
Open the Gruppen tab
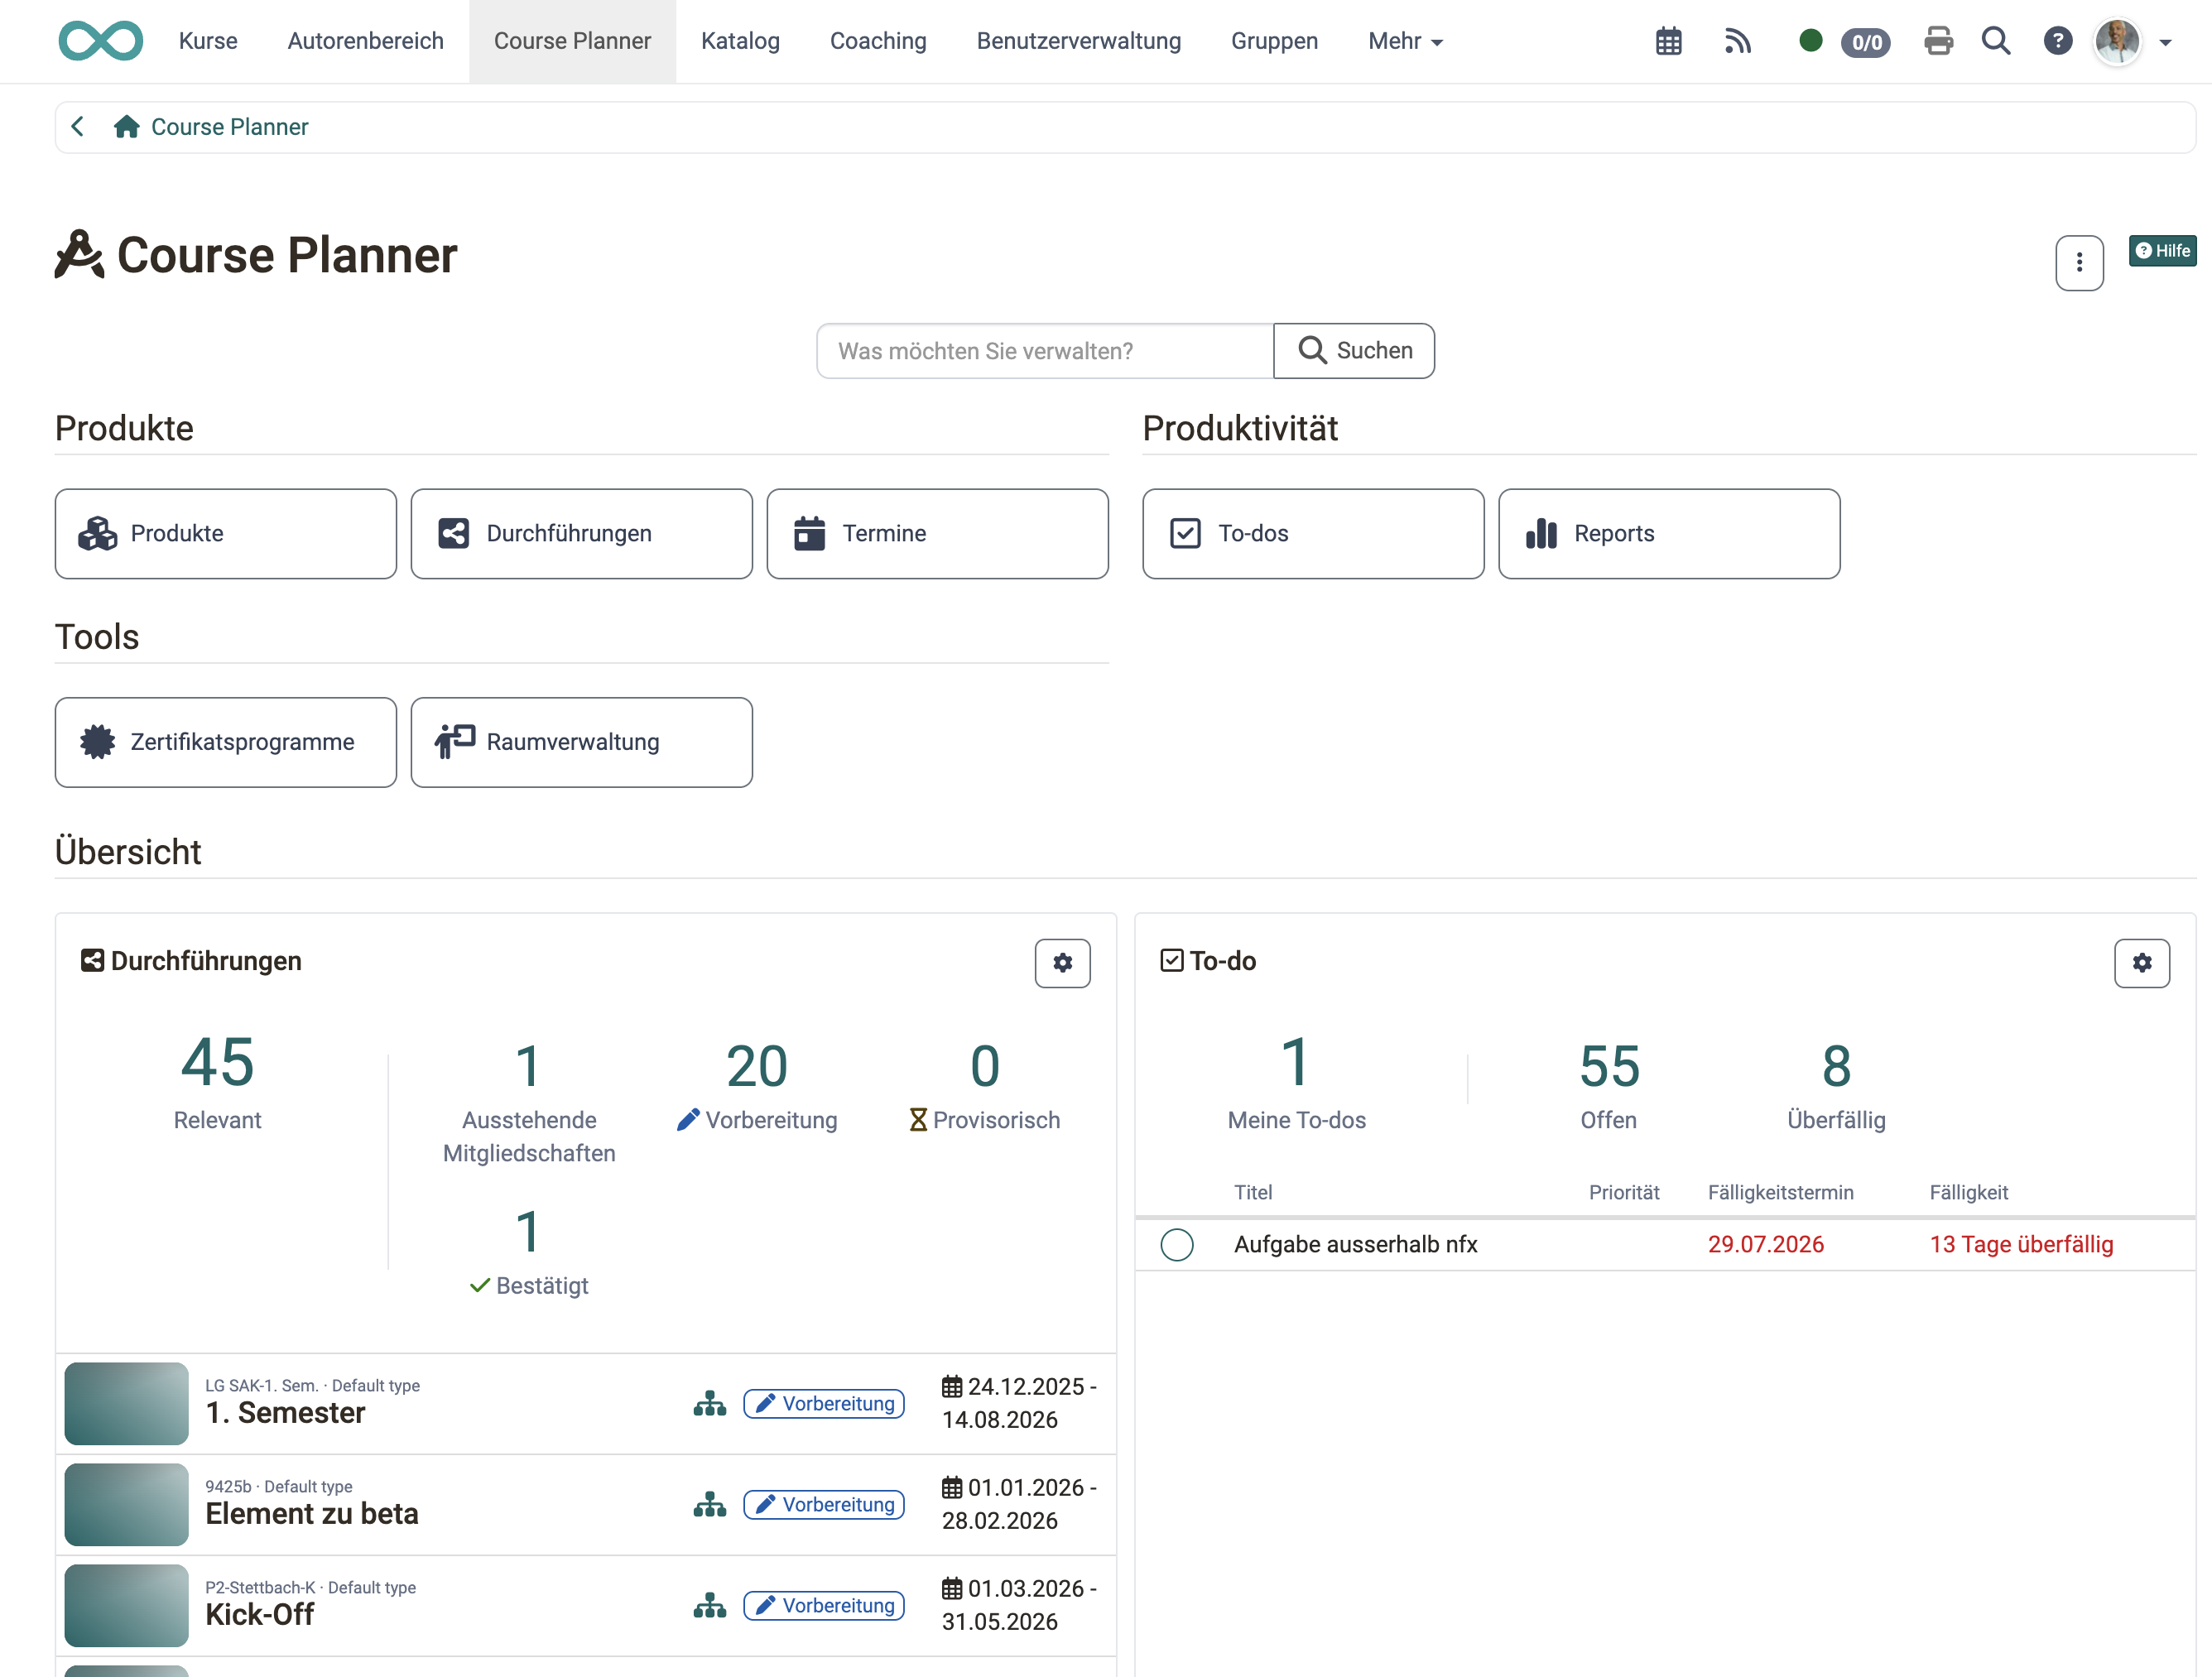tap(1274, 41)
